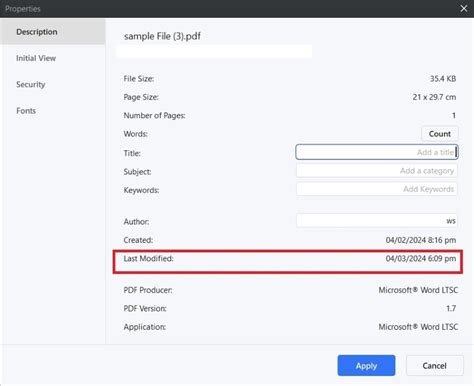This screenshot has width=474, height=386.
Task: Click the PDF Version value 1.7
Action: point(451,308)
